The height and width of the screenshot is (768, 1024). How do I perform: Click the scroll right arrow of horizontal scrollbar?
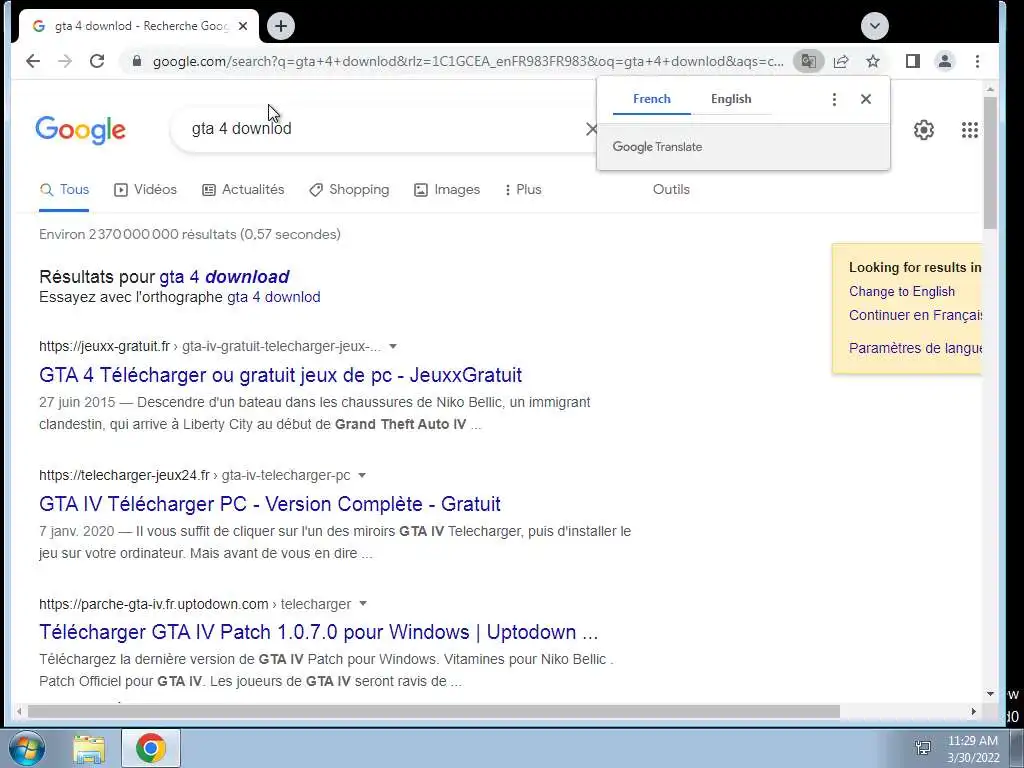(974, 711)
